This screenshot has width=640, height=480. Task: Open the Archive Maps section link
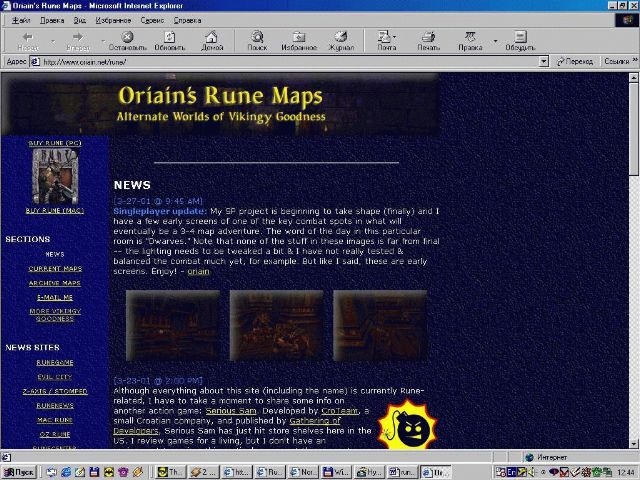click(x=55, y=283)
